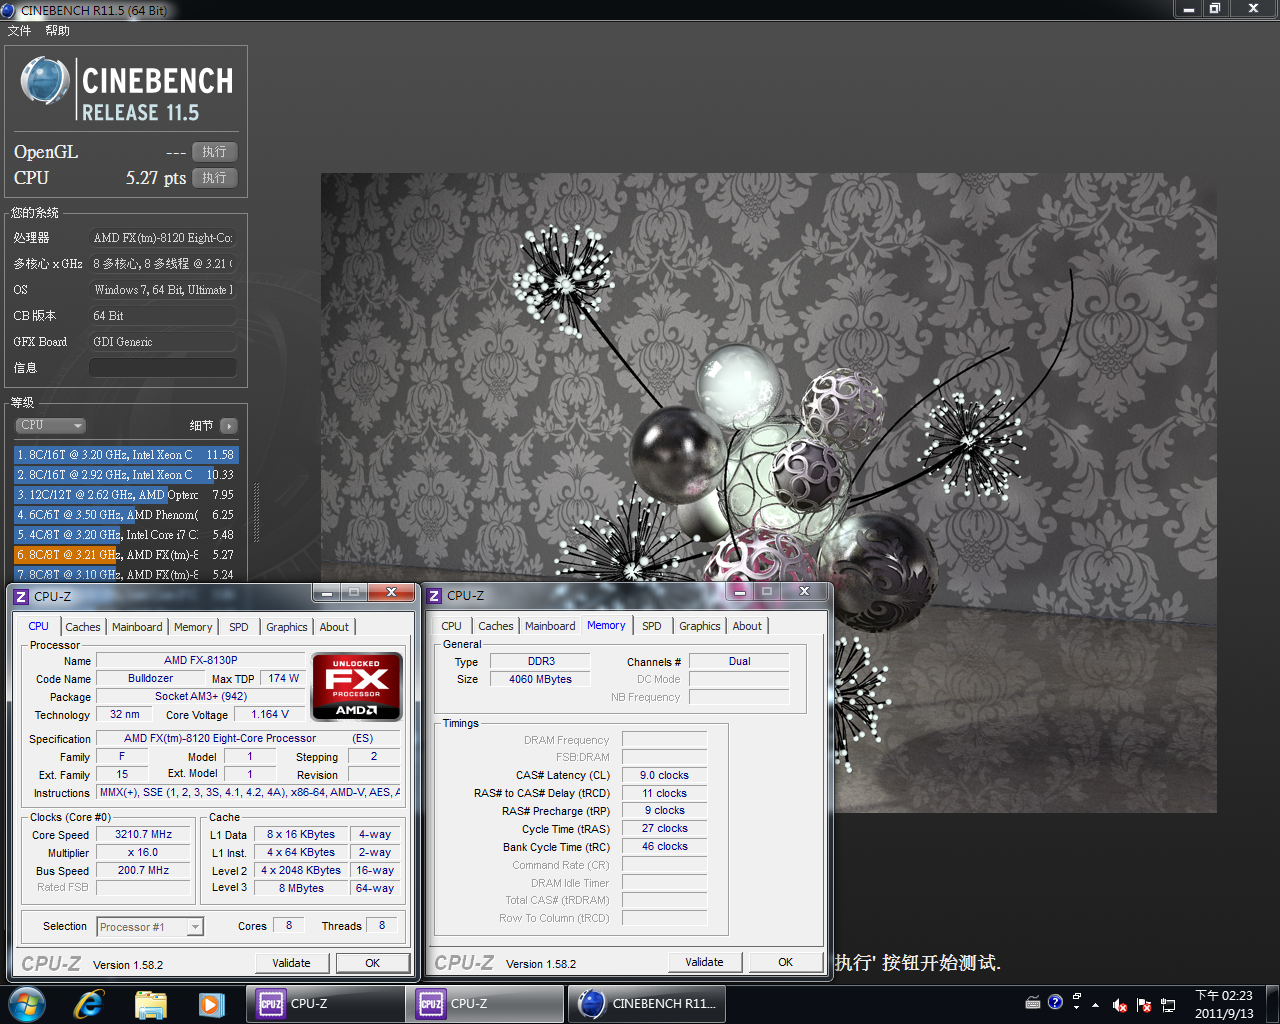Click the left CPU-Z window title icon
Screen dimensions: 1280x1024
click(x=21, y=597)
